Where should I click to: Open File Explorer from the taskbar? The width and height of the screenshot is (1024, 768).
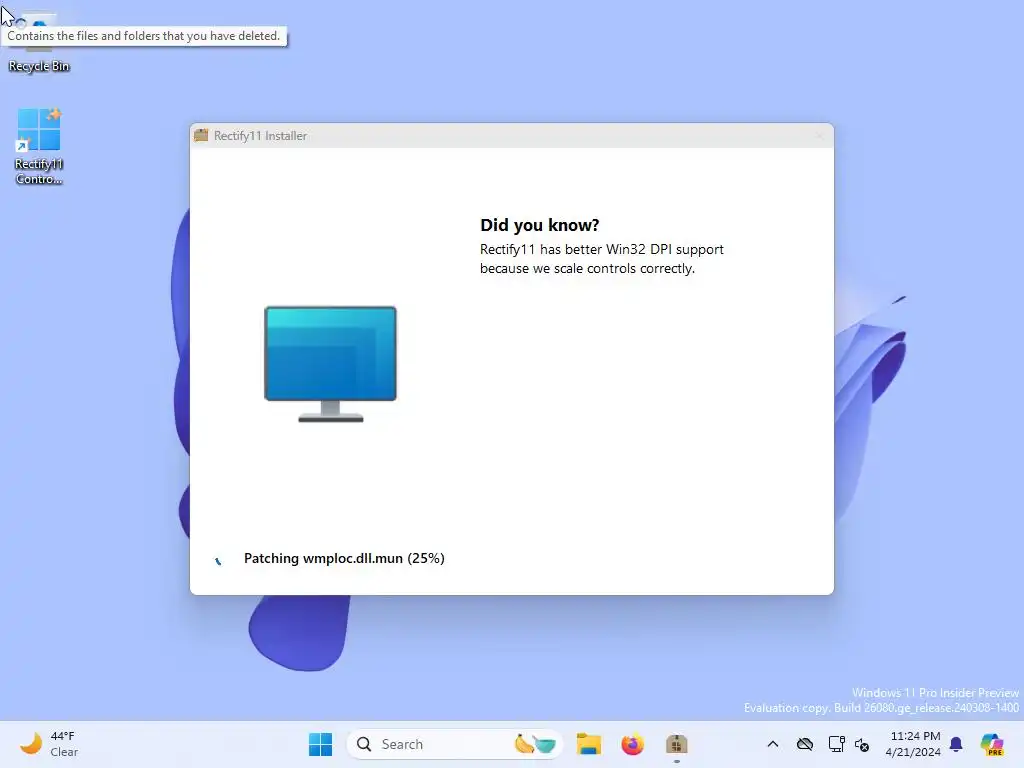588,744
